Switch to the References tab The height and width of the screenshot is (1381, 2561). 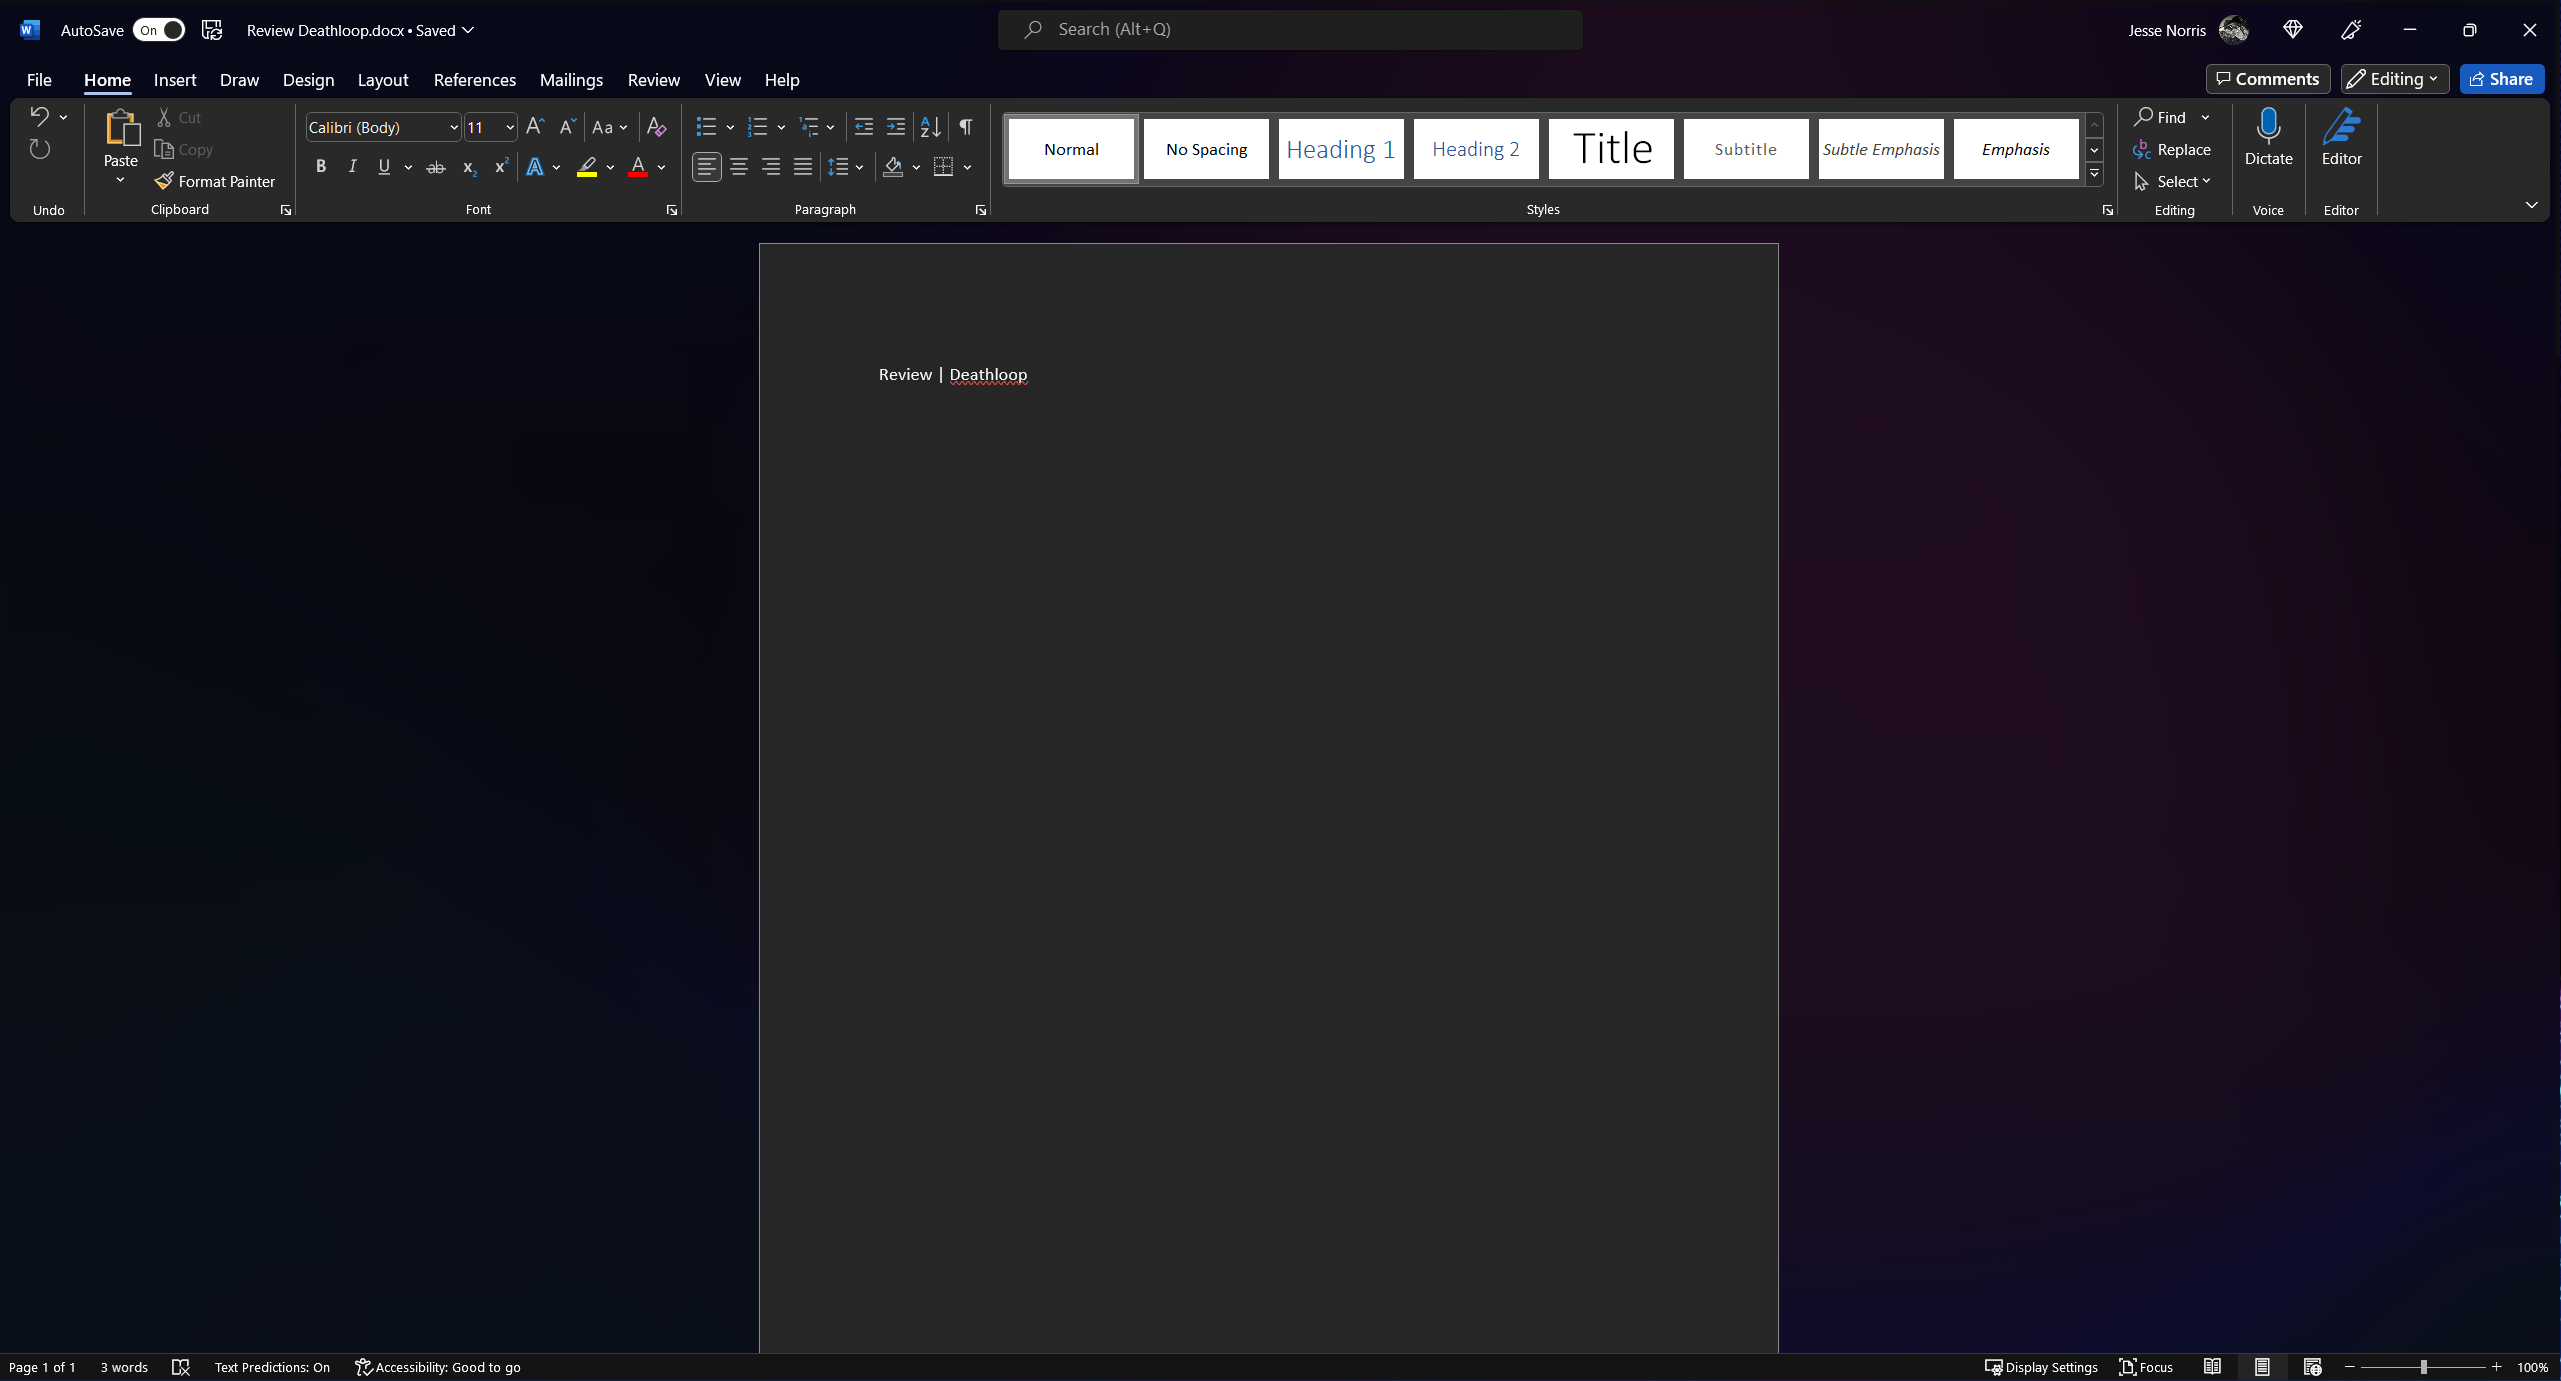474,80
